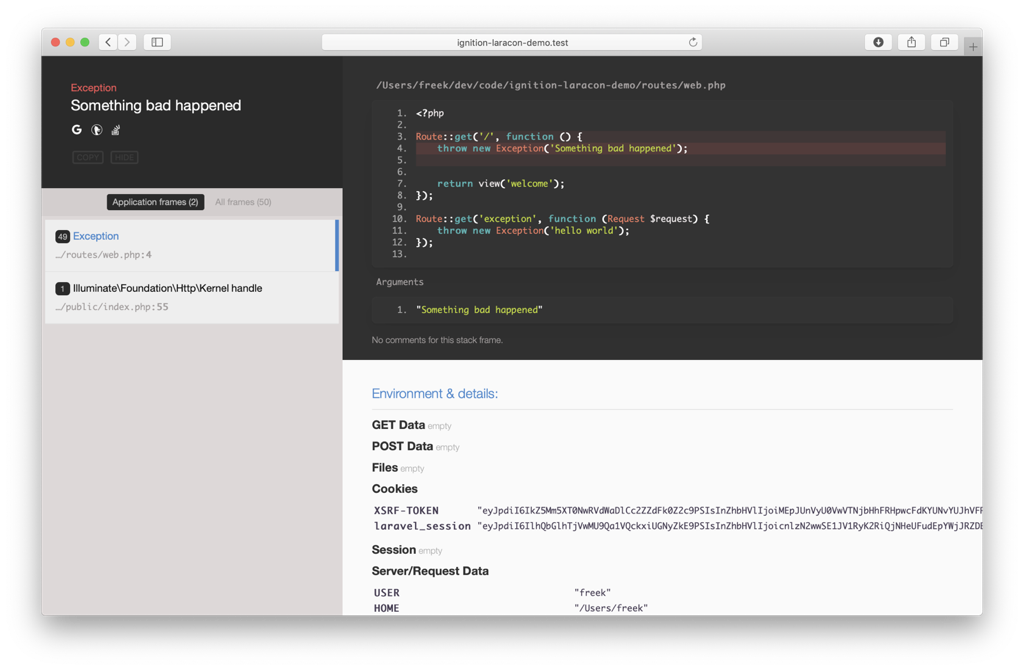This screenshot has width=1024, height=670.
Task: Click the highlighted code line 4 throw statement
Action: click(x=680, y=148)
